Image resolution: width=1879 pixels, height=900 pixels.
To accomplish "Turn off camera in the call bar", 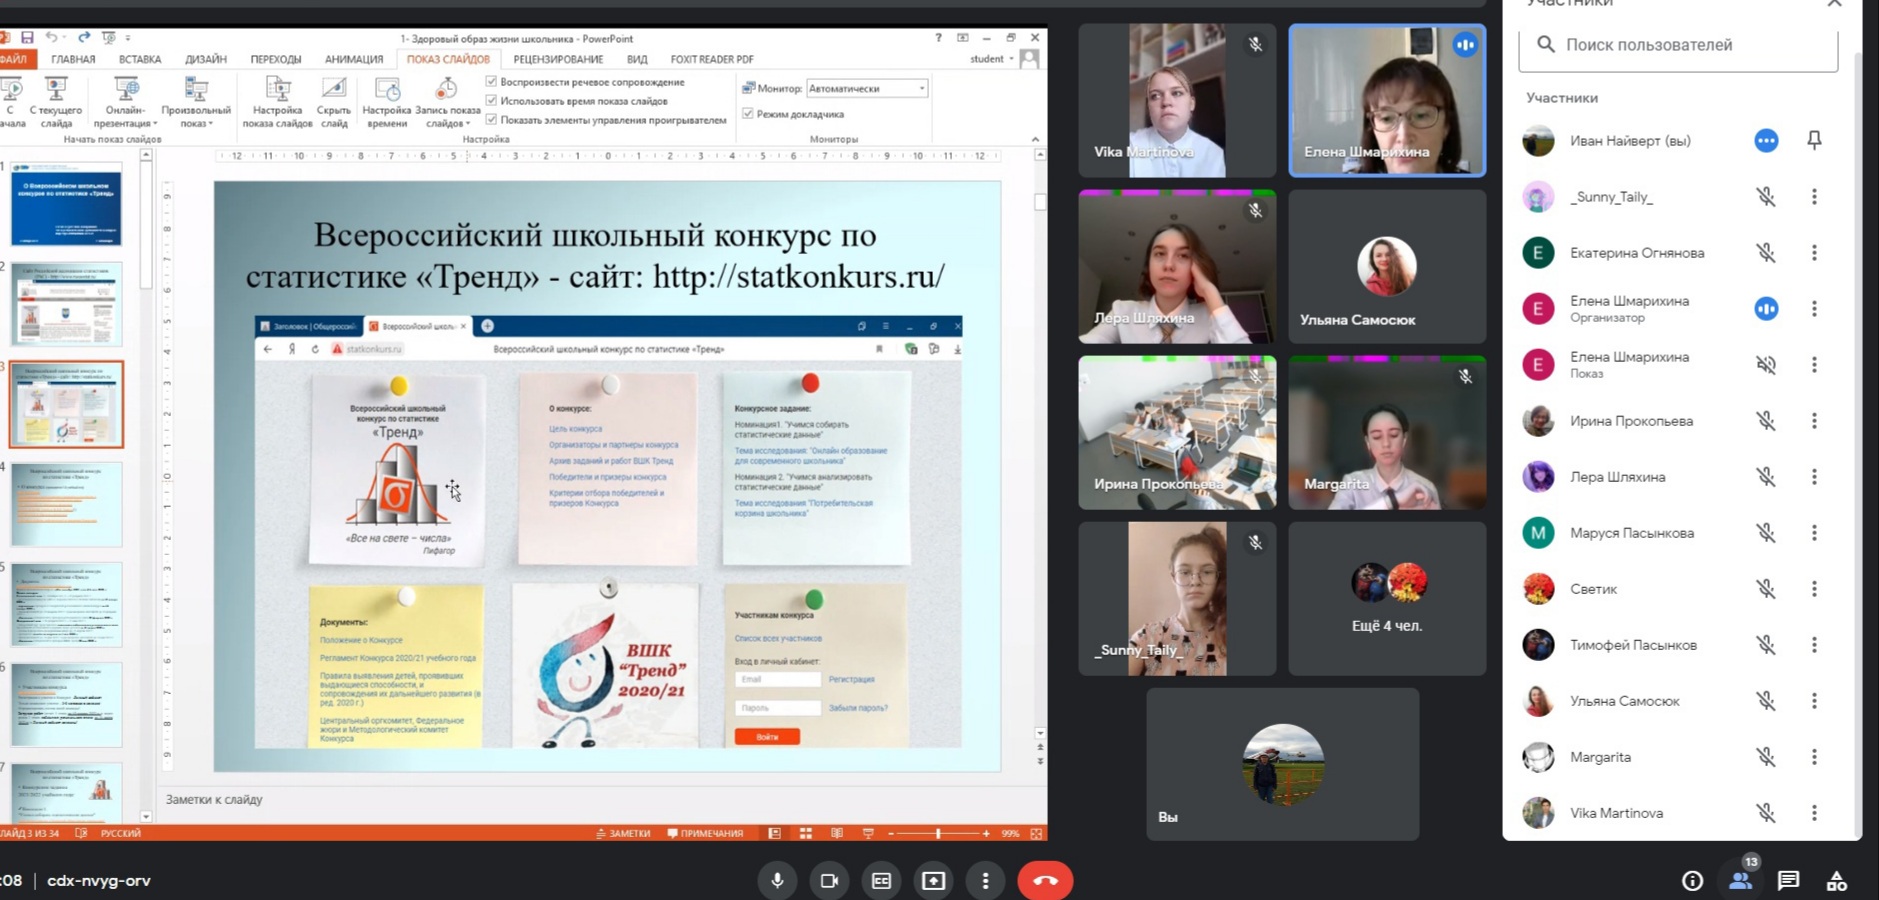I will [x=829, y=880].
